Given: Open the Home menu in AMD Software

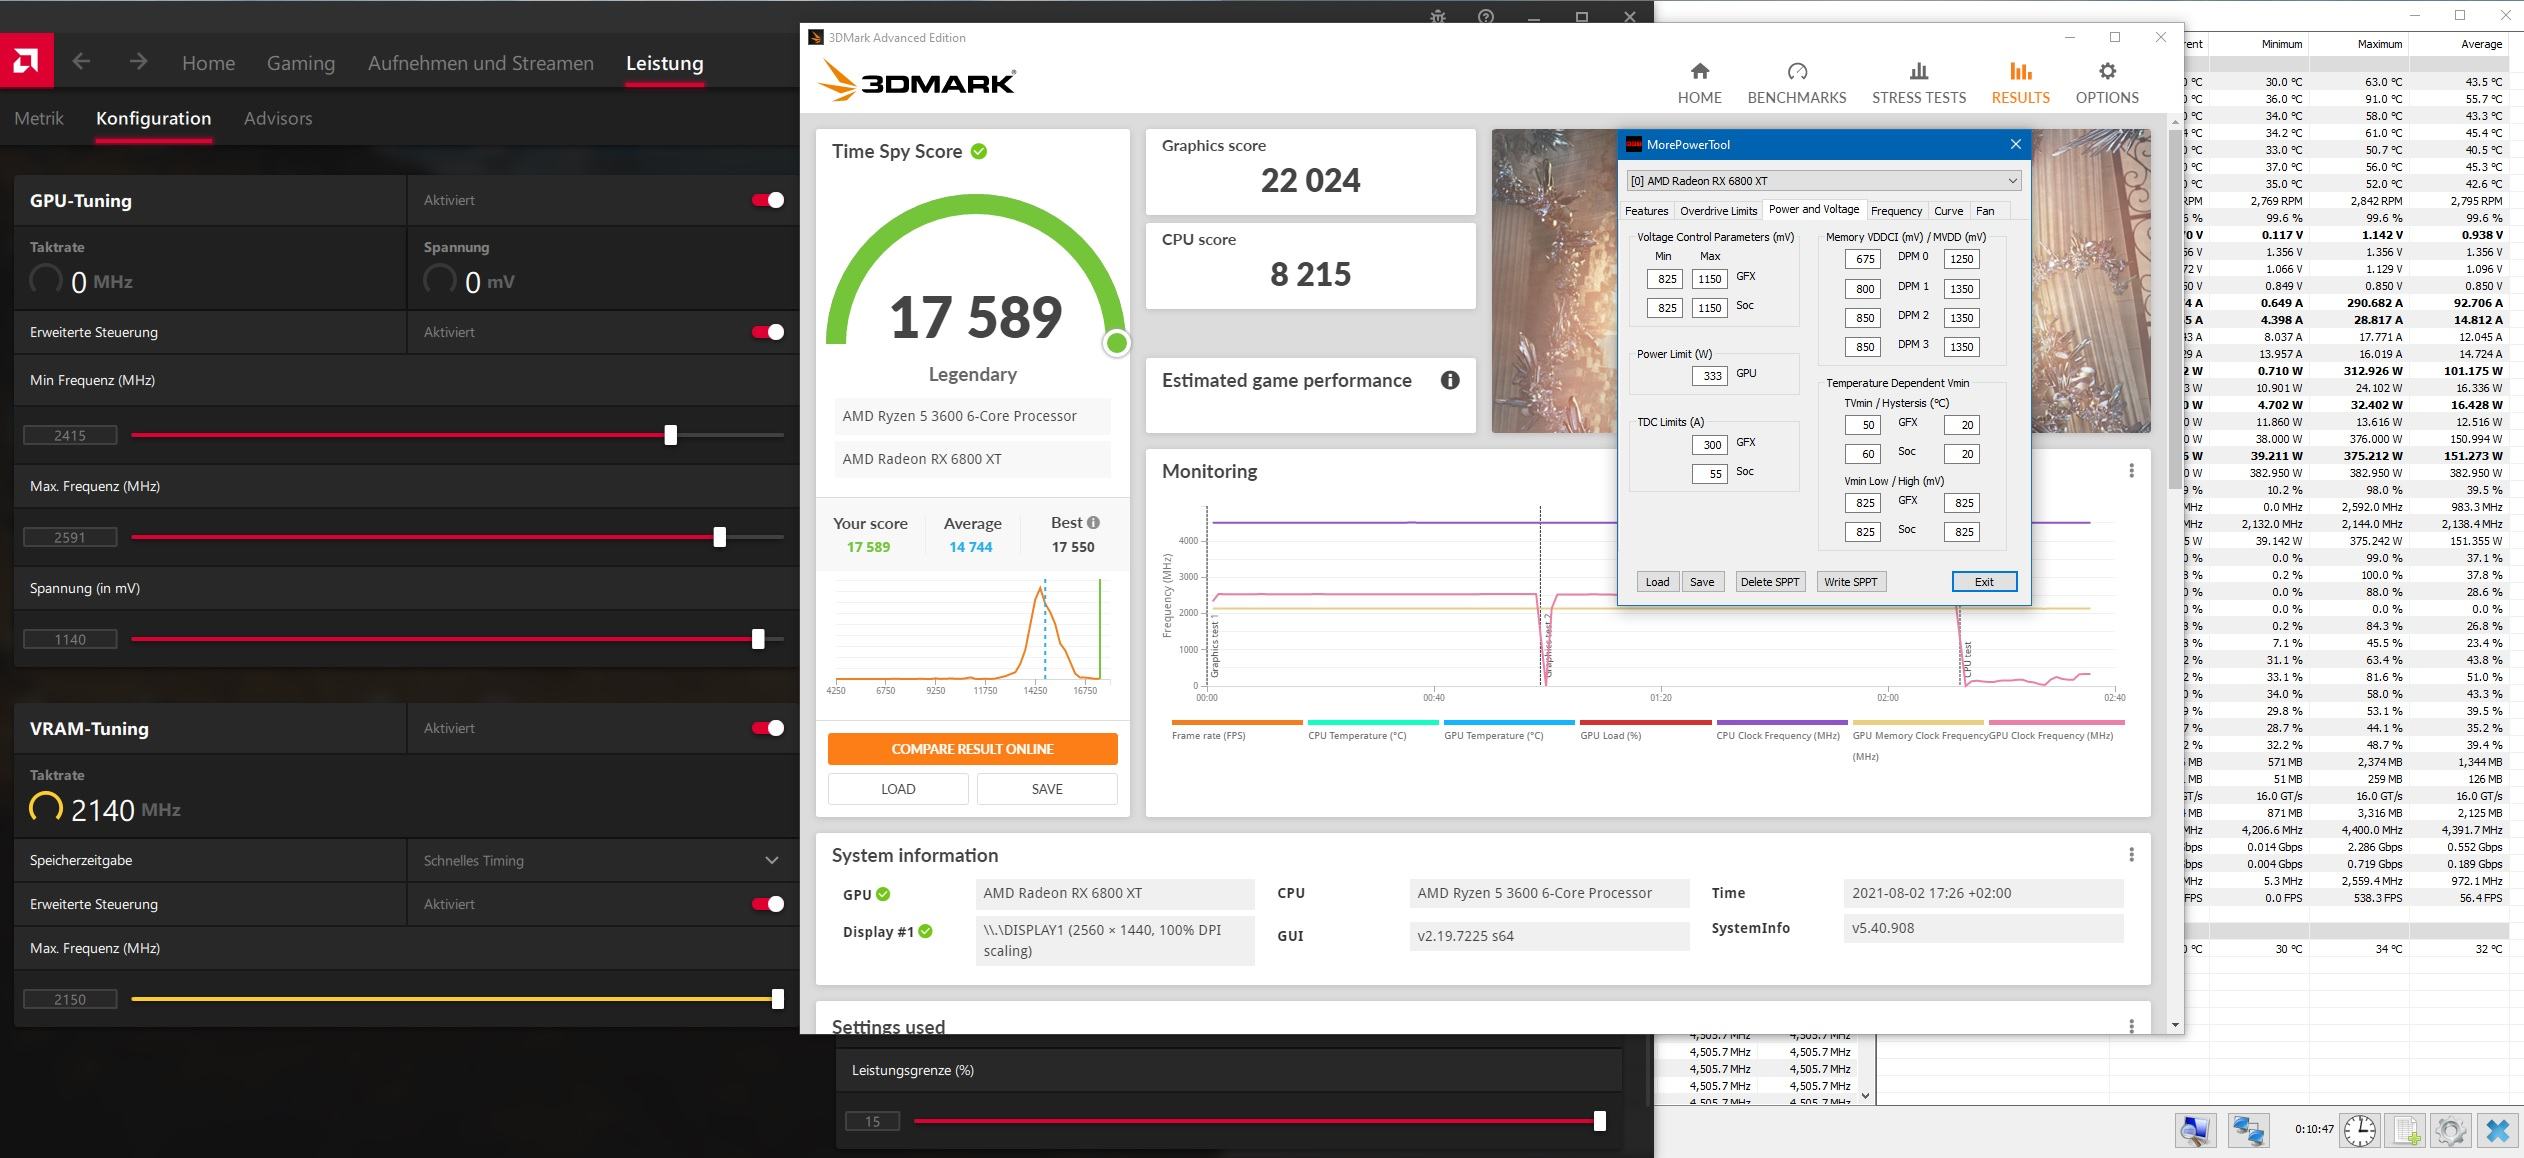Looking at the screenshot, I should coord(208,63).
